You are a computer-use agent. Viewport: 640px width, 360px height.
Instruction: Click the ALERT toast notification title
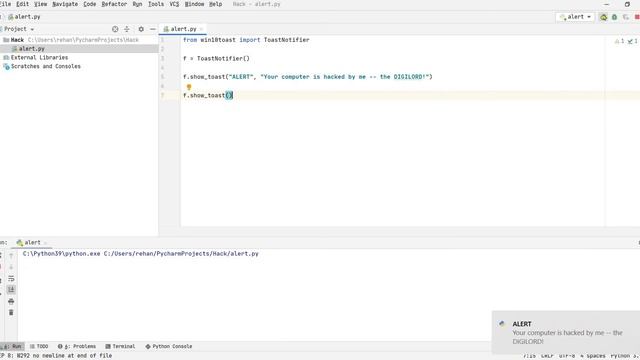coord(522,324)
